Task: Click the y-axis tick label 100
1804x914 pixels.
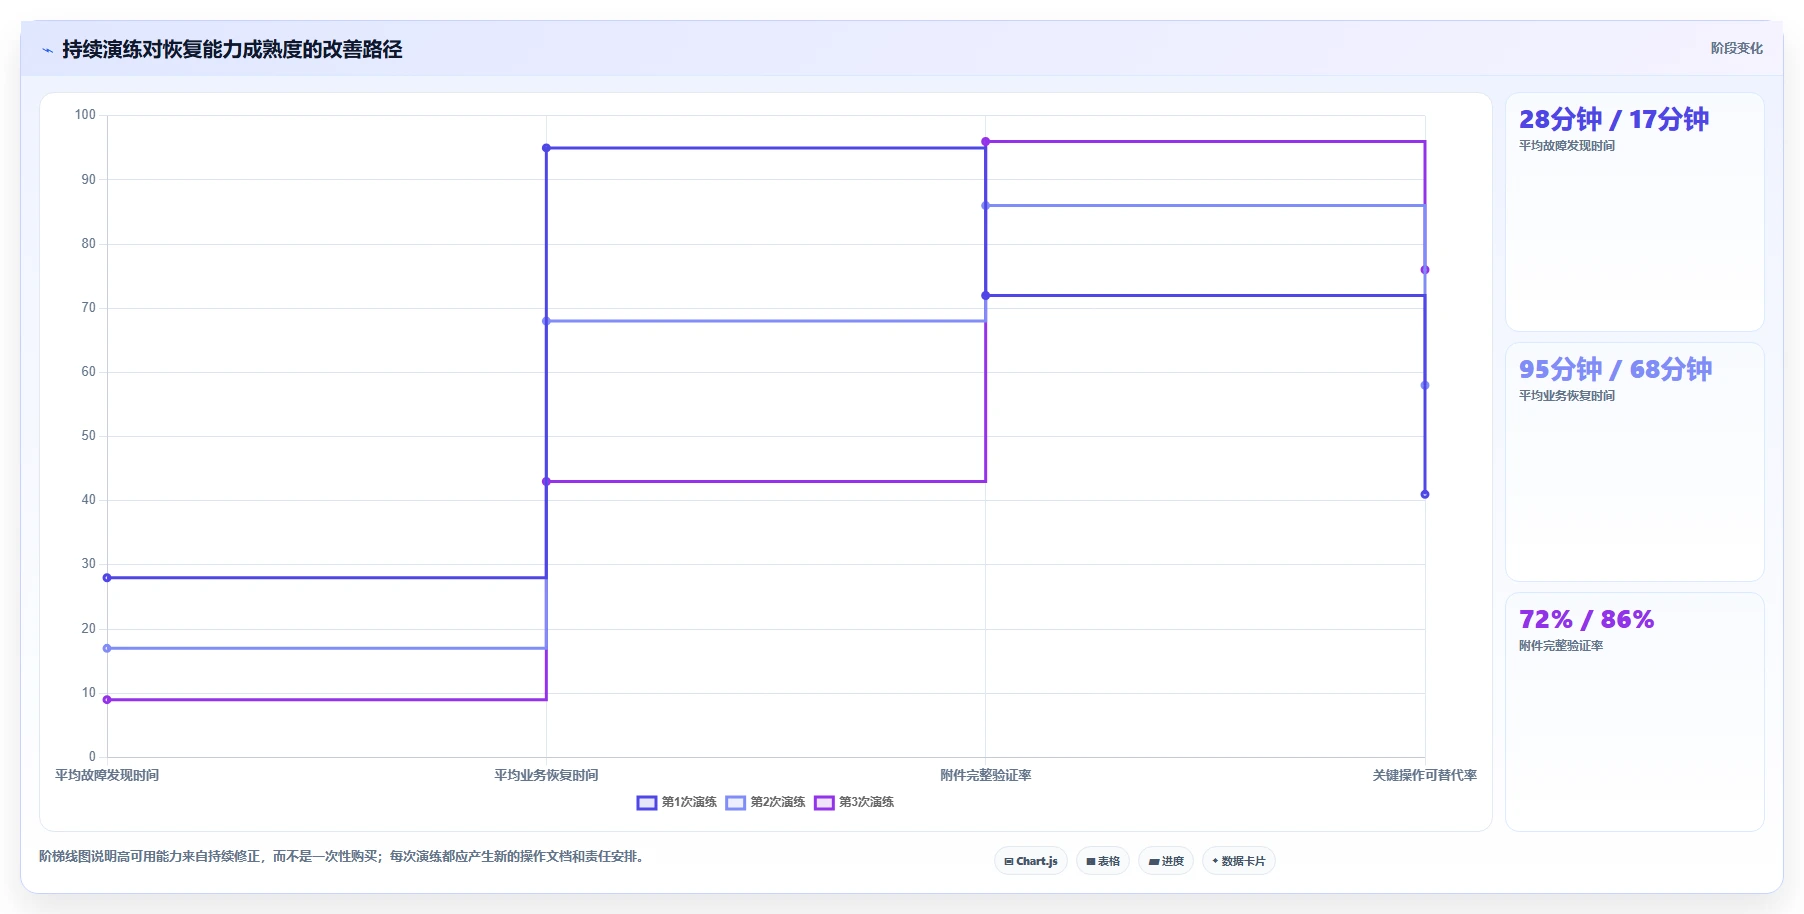Action: [x=85, y=115]
